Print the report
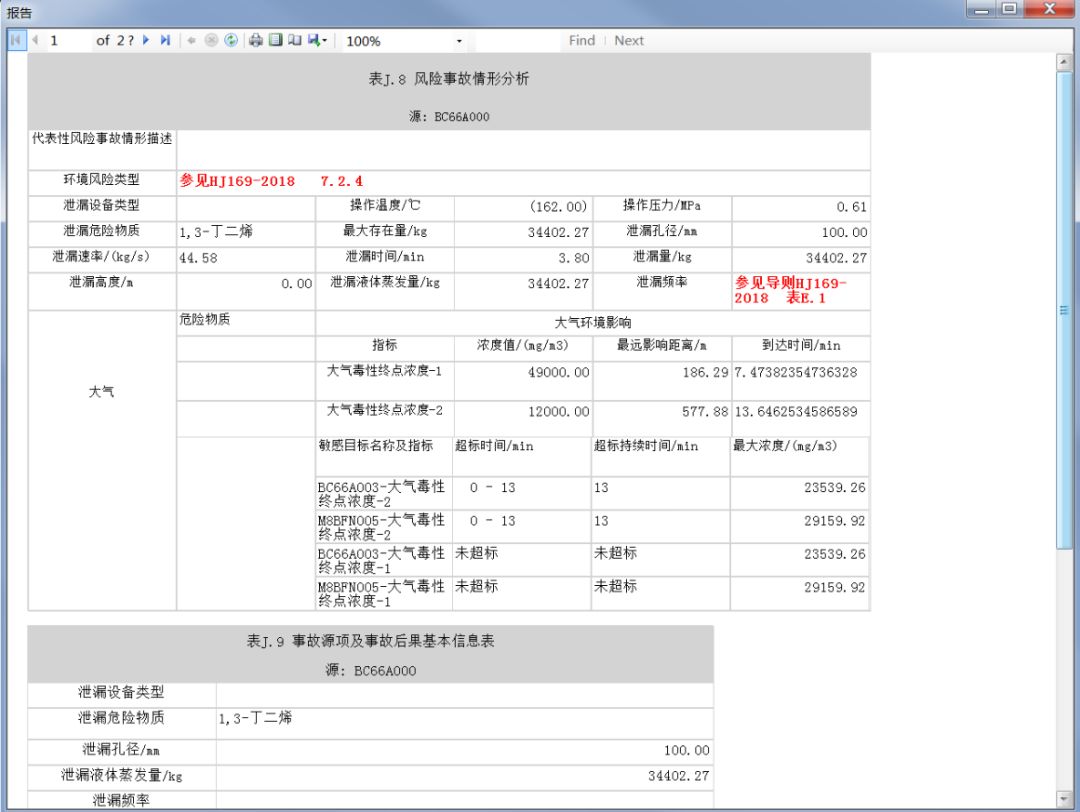The width and height of the screenshot is (1080, 812). [x=256, y=41]
